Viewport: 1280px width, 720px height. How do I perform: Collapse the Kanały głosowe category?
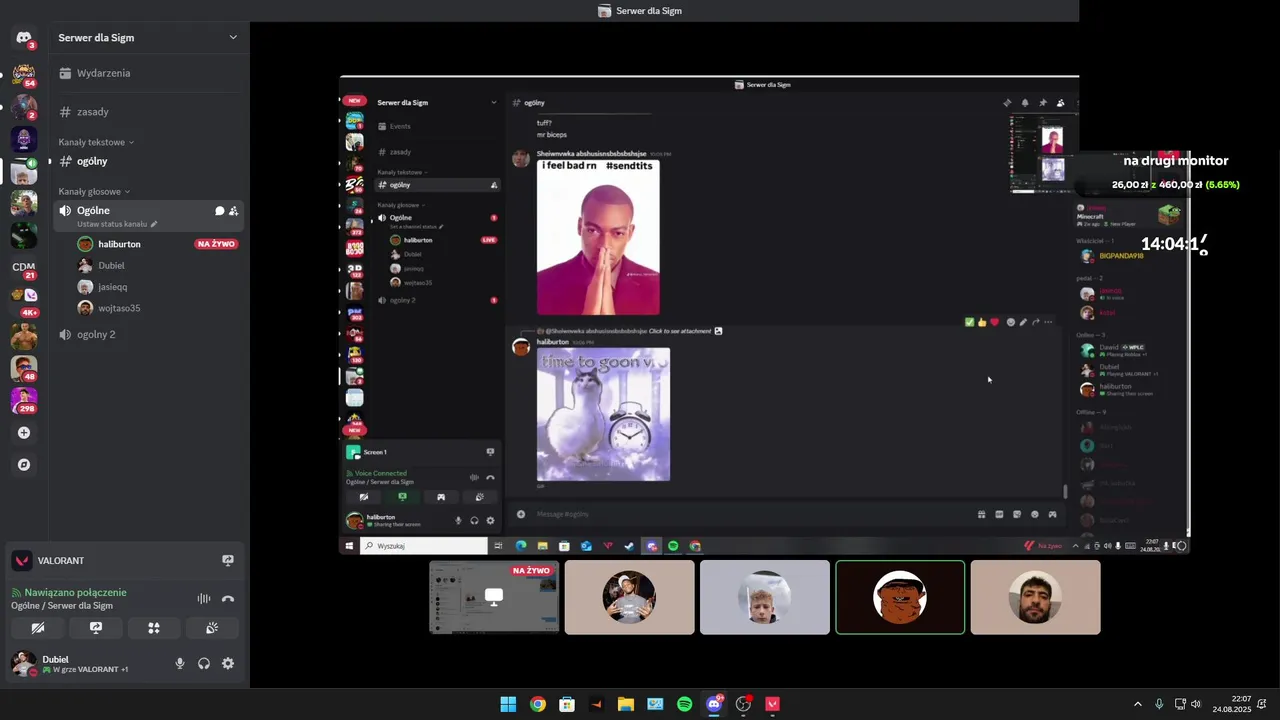point(94,191)
